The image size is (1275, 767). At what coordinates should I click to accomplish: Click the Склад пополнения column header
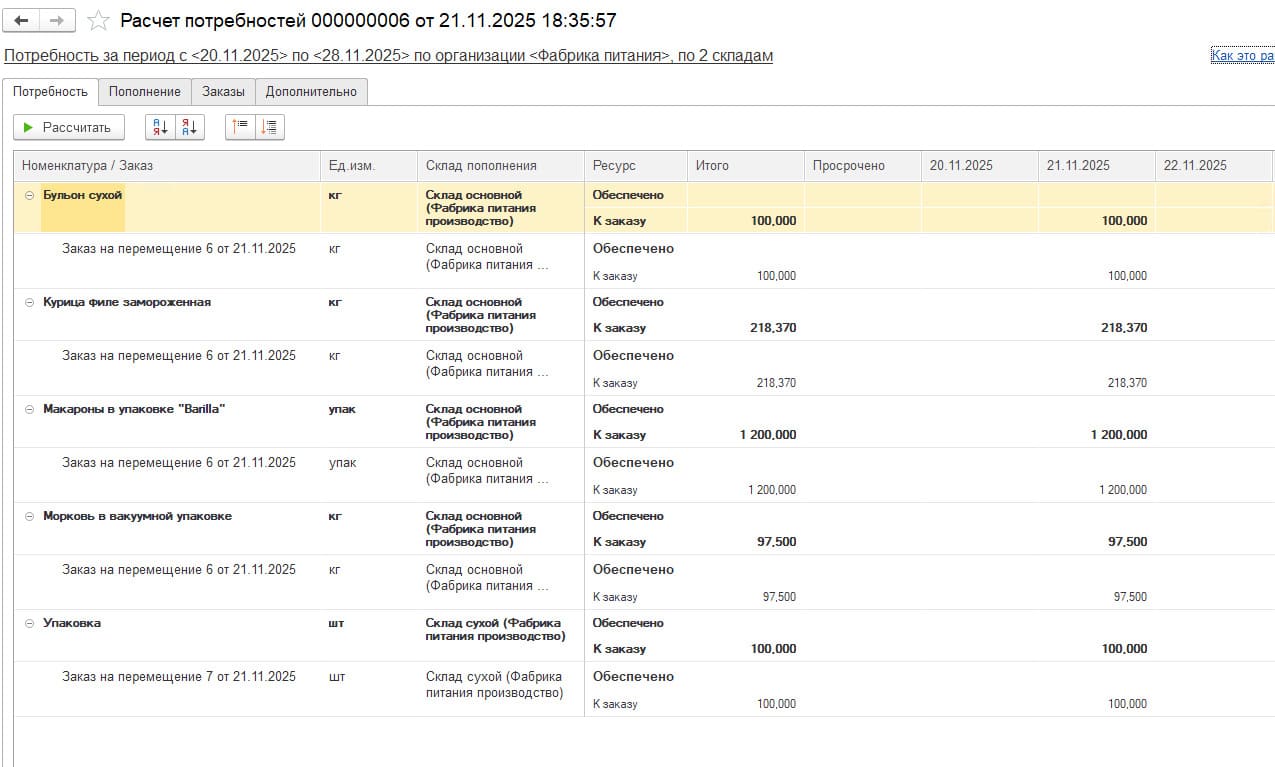481,165
